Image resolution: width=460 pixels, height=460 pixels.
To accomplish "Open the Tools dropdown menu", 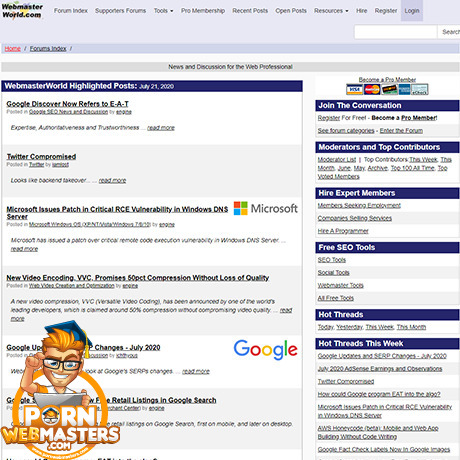I will tap(163, 11).
